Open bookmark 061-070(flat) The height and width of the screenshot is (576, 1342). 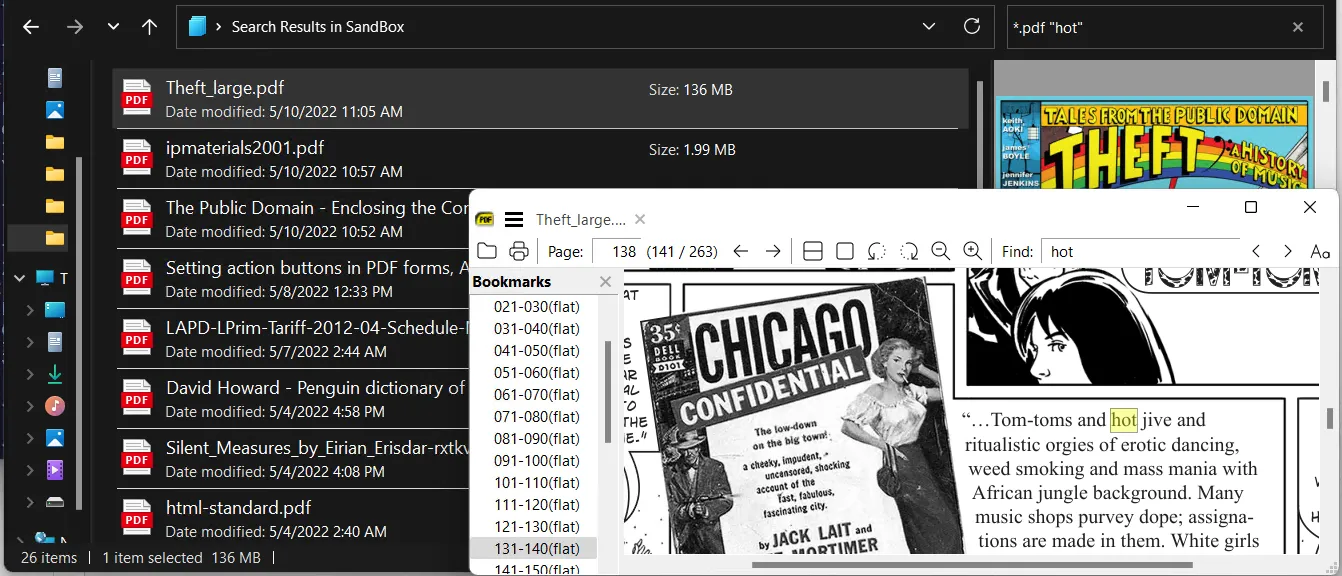tap(537, 395)
